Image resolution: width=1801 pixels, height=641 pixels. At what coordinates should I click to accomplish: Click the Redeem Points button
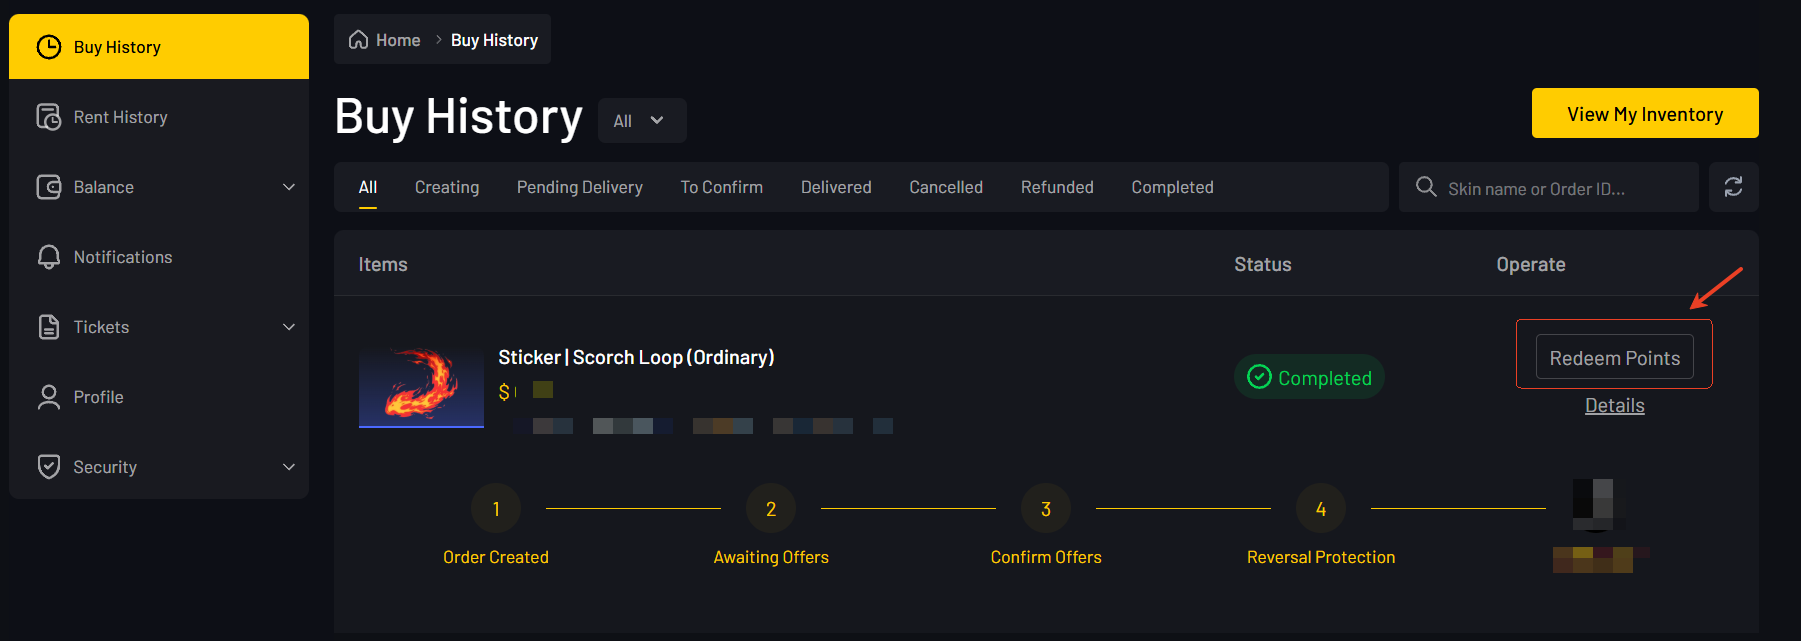[x=1614, y=358]
